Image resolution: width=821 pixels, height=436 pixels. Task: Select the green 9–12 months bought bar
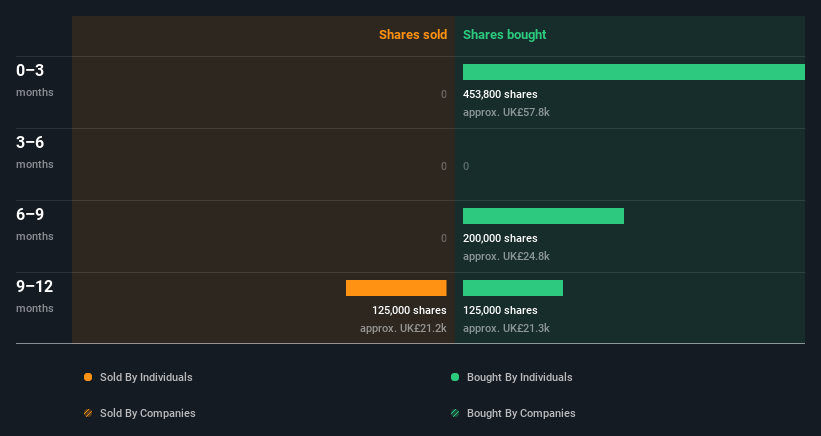click(x=513, y=288)
